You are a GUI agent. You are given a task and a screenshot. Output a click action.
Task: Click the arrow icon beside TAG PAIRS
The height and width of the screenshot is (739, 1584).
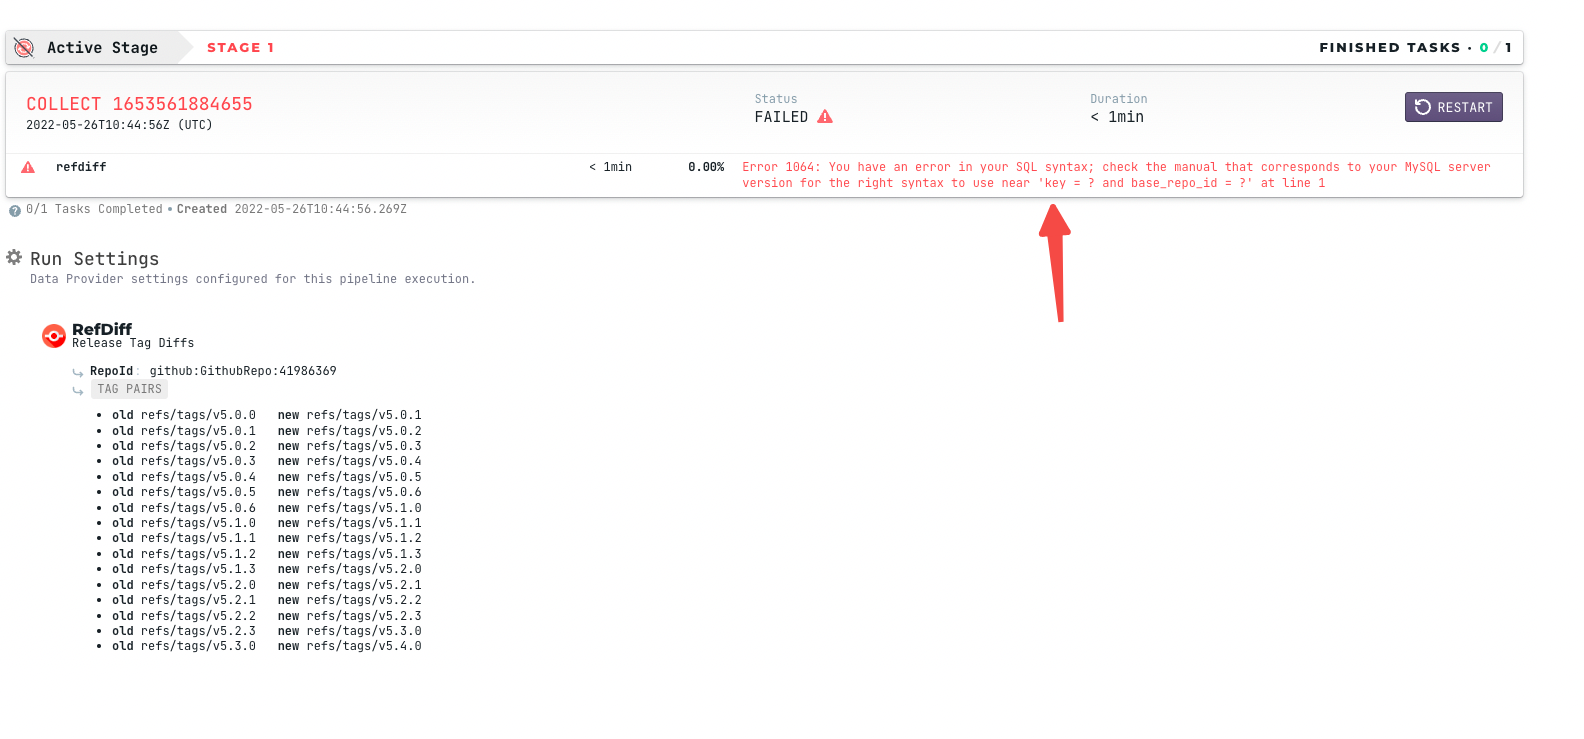(78, 390)
